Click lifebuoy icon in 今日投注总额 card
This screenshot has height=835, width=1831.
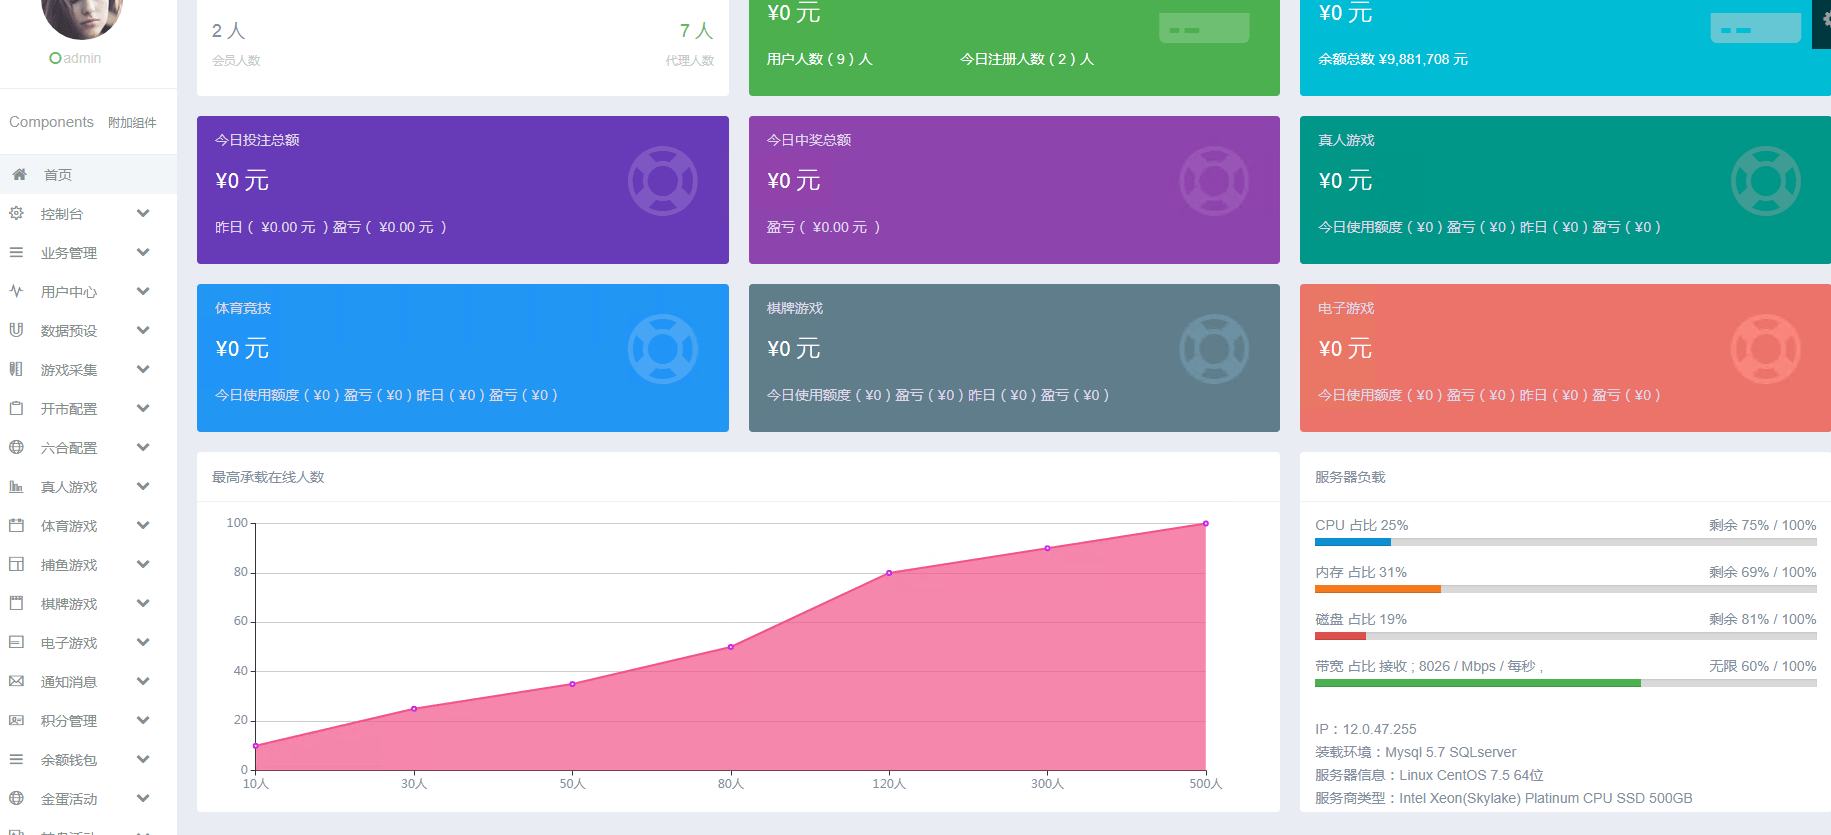[662, 181]
